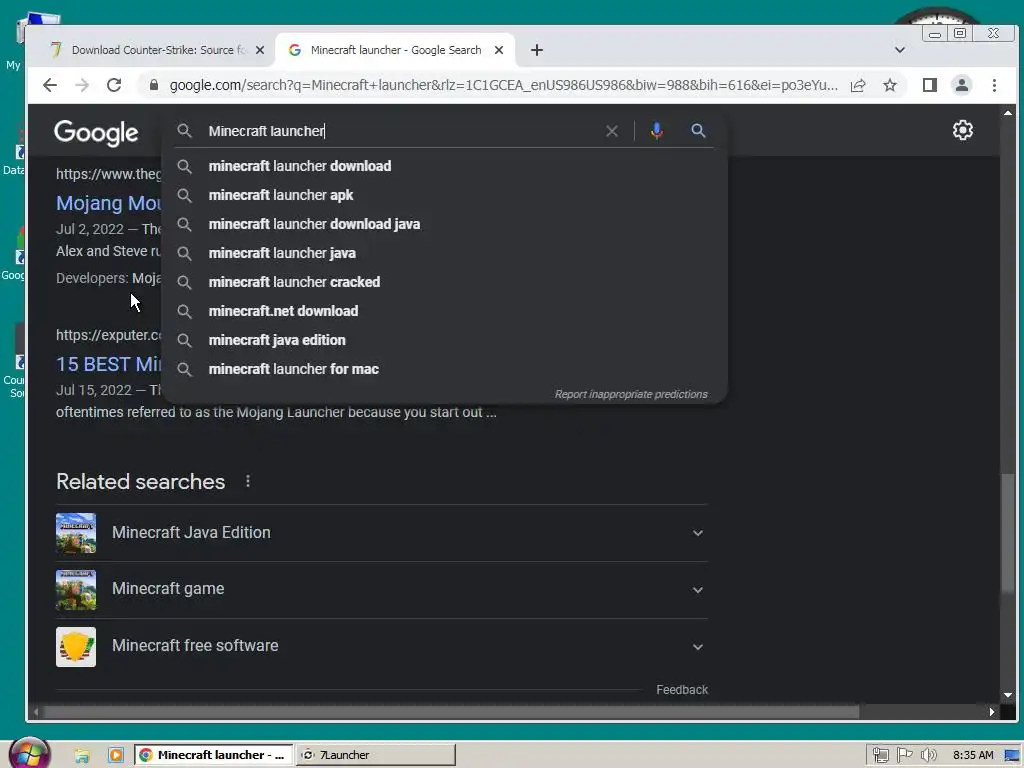
Task: Expand Minecraft game related search
Action: pos(697,590)
